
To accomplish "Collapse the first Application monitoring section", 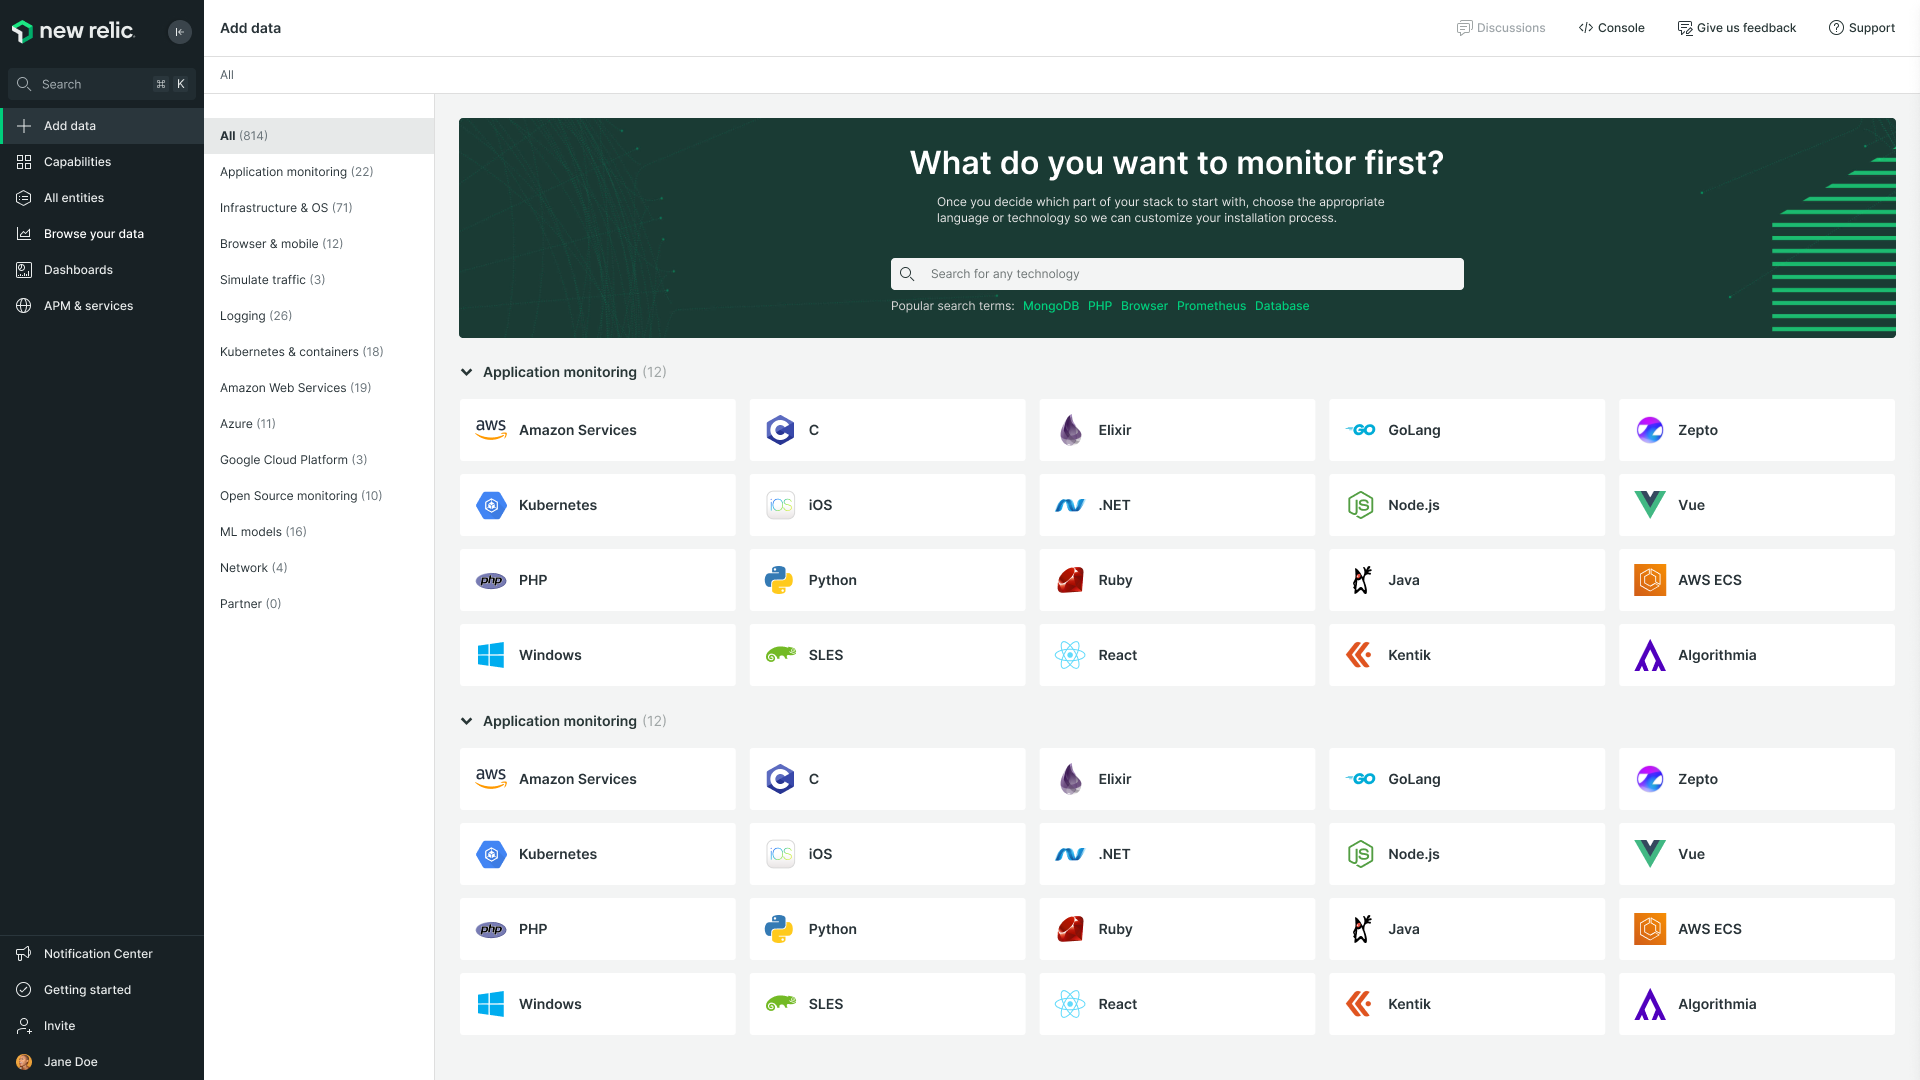I will (466, 372).
